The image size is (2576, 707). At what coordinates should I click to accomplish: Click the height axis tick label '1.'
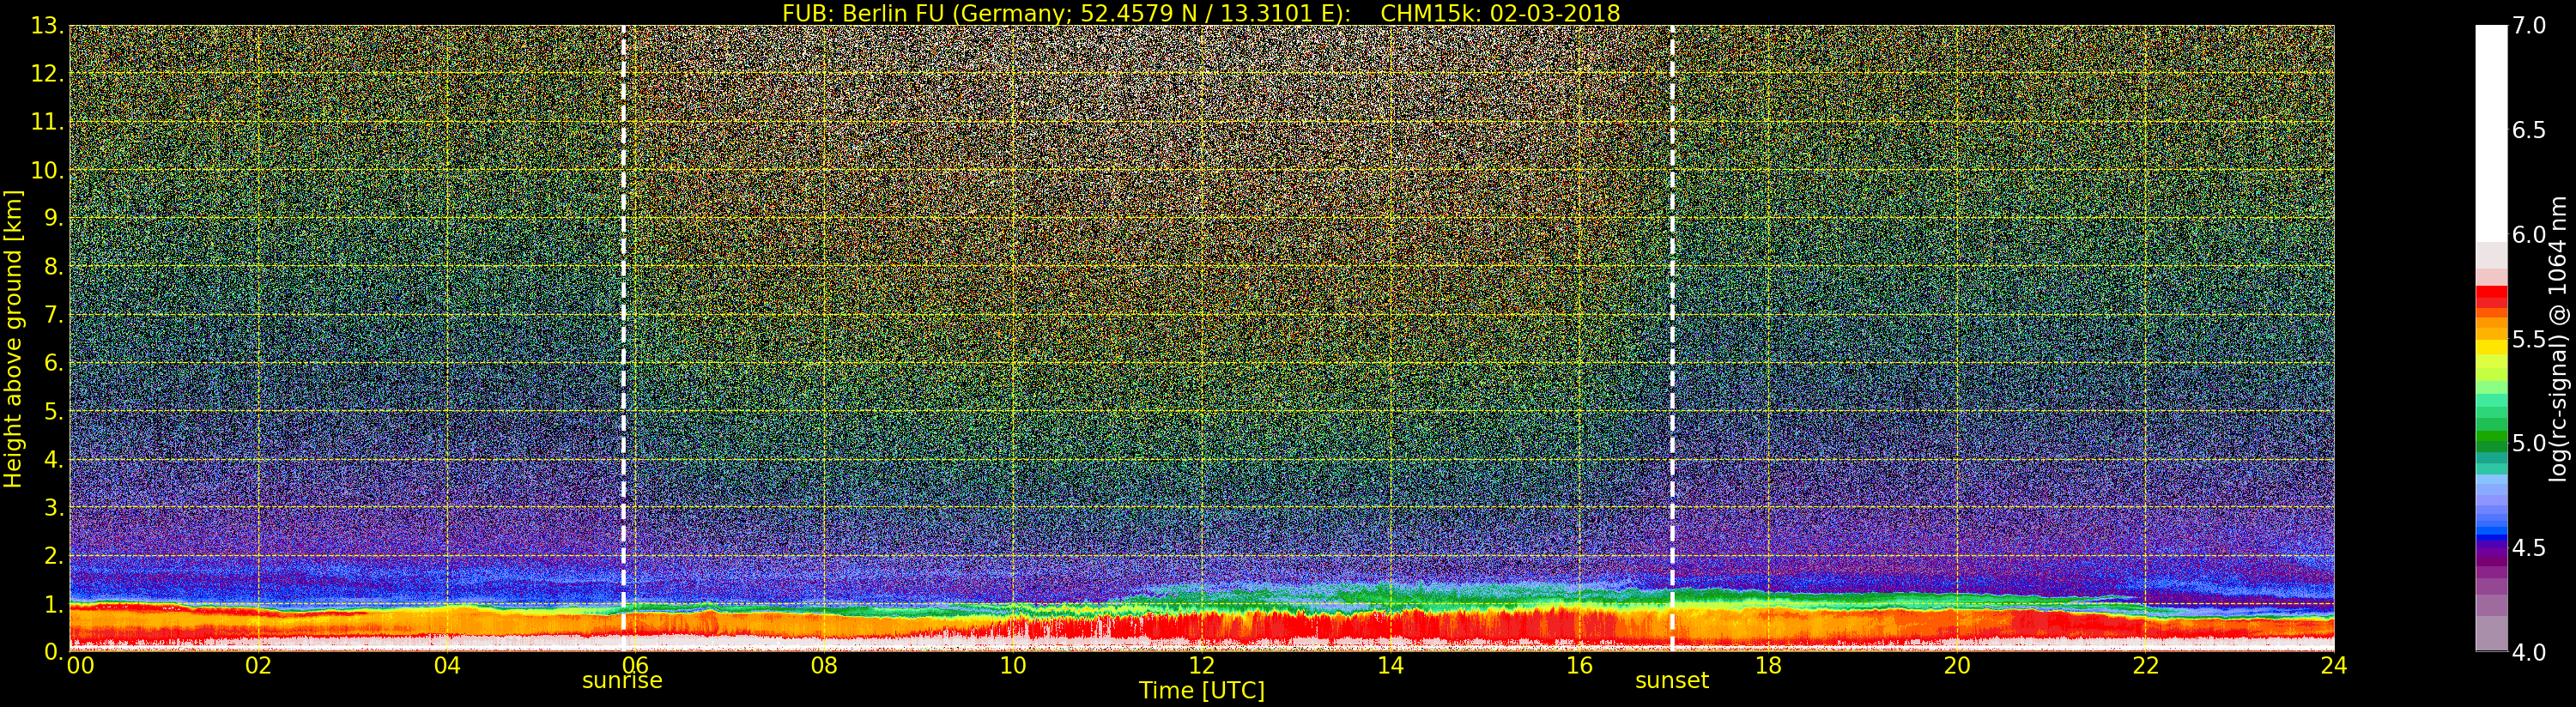tap(53, 604)
